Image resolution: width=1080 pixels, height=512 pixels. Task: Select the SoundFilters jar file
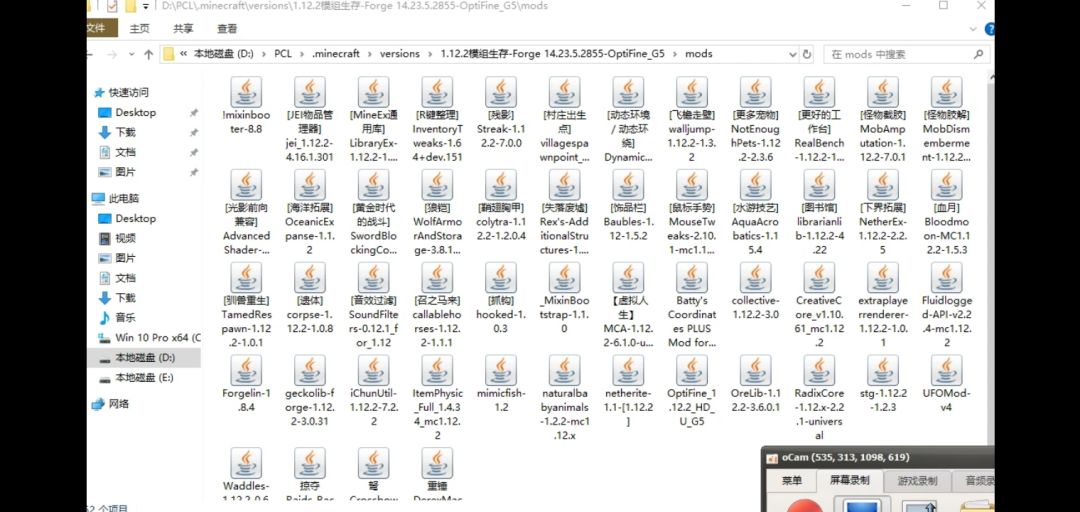point(373,305)
